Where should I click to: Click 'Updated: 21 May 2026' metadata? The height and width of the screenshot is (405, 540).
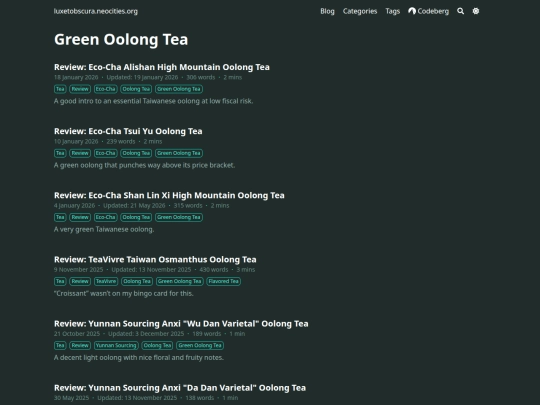click(134, 205)
